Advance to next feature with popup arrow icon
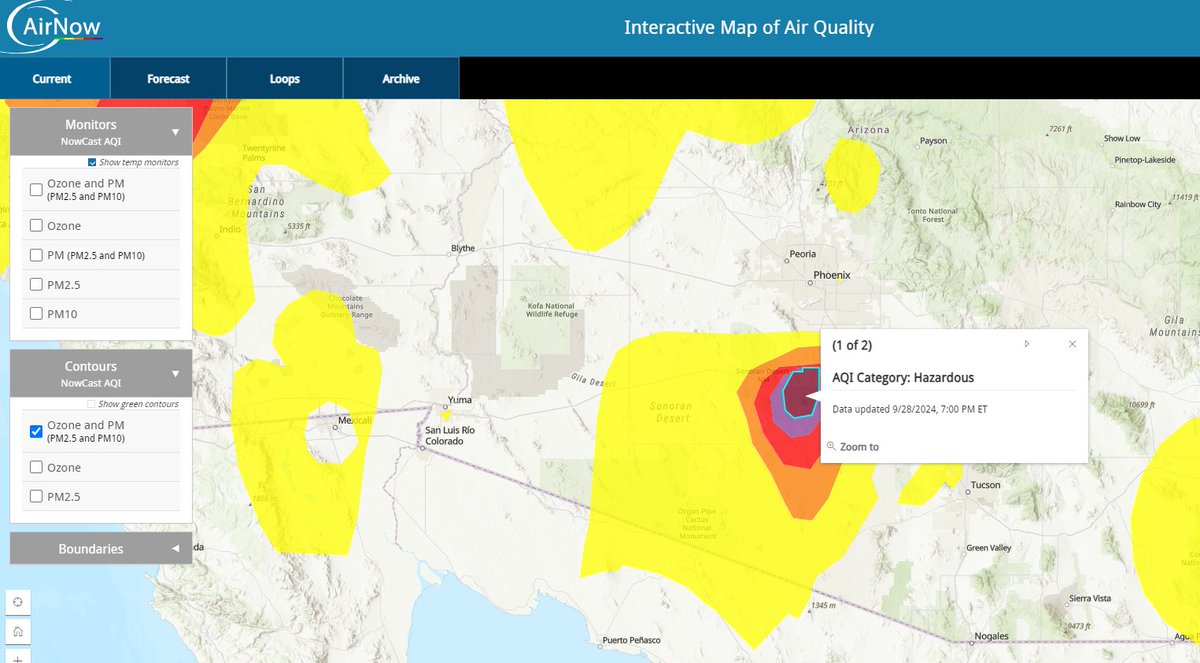Viewport: 1200px width, 663px height. (1026, 343)
